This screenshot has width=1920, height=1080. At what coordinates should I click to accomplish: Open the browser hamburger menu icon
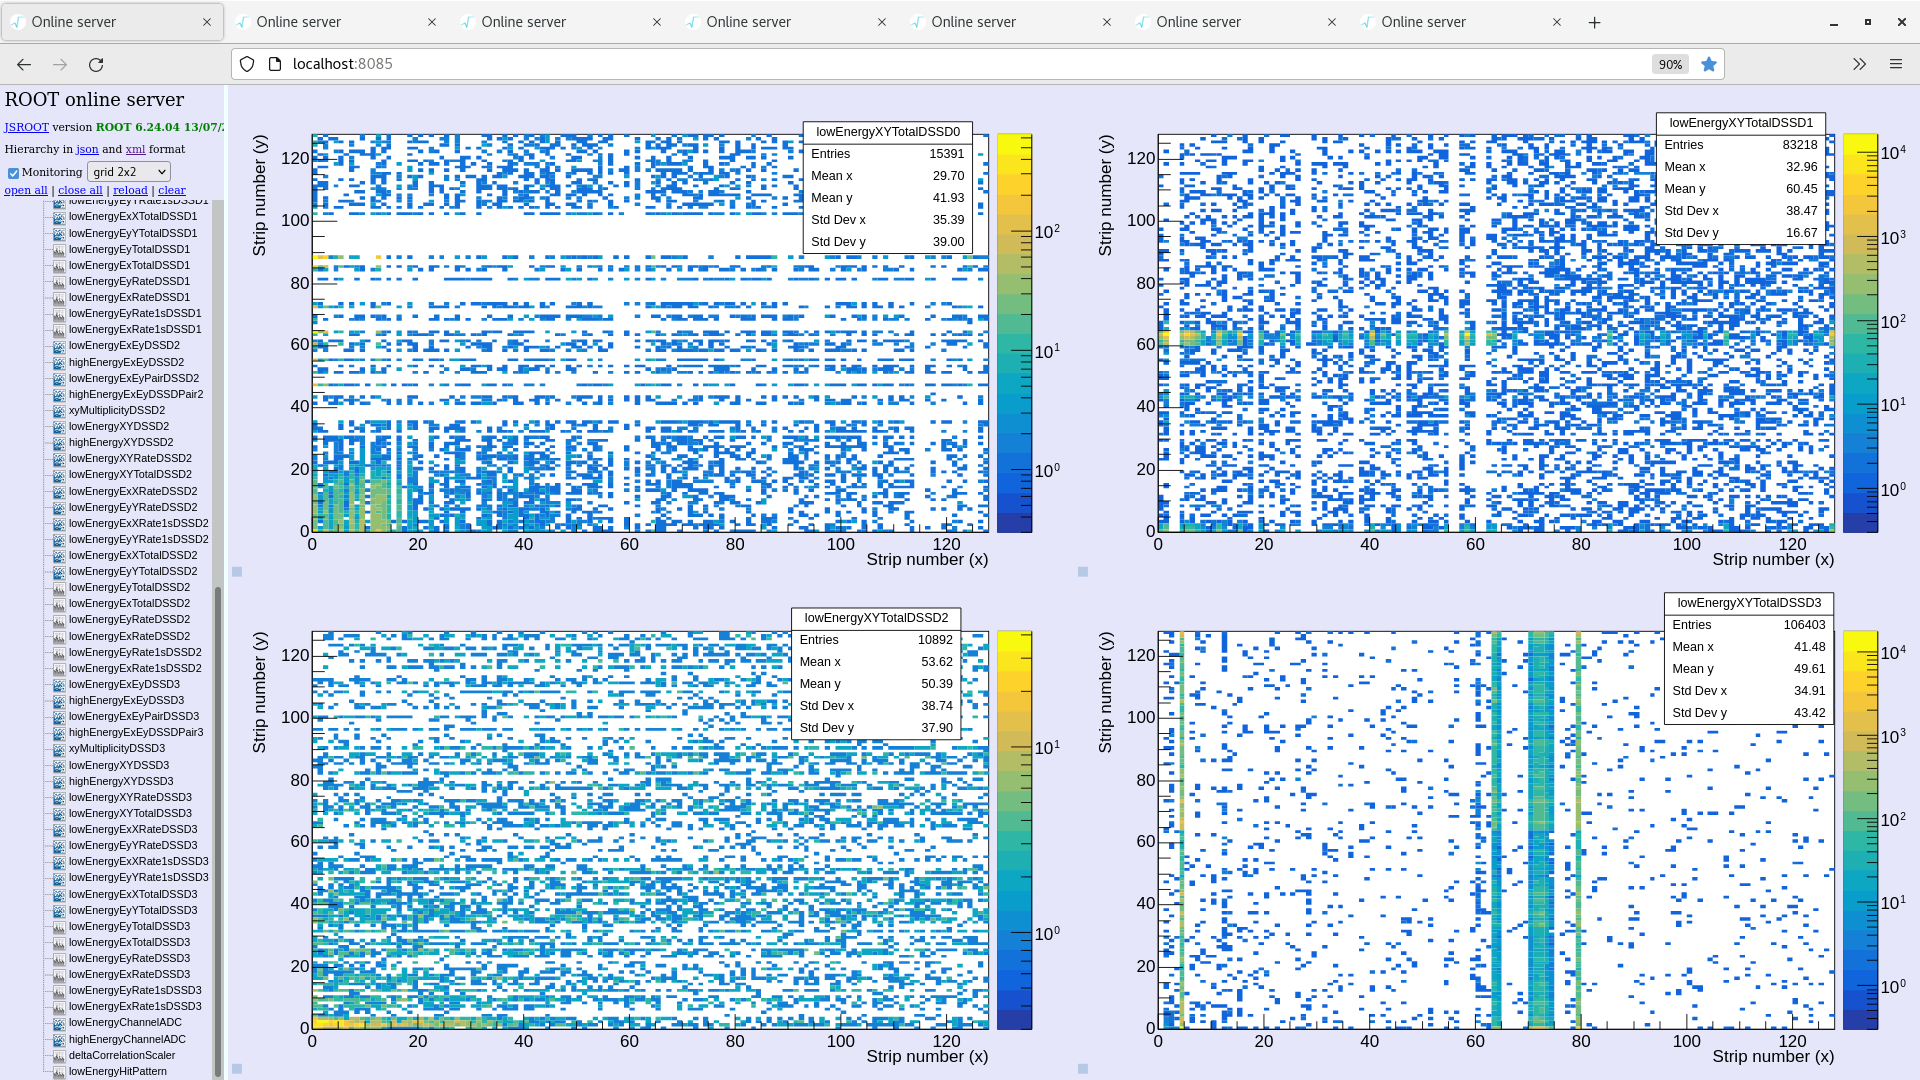[x=1896, y=65]
